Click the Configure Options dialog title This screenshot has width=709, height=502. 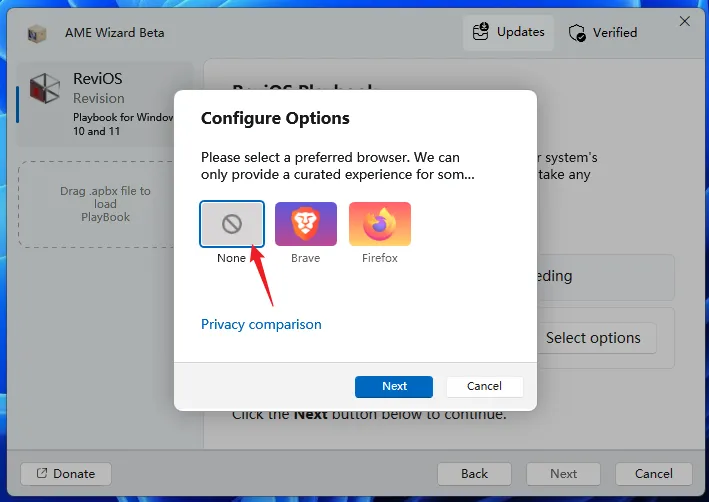pyautogui.click(x=275, y=118)
